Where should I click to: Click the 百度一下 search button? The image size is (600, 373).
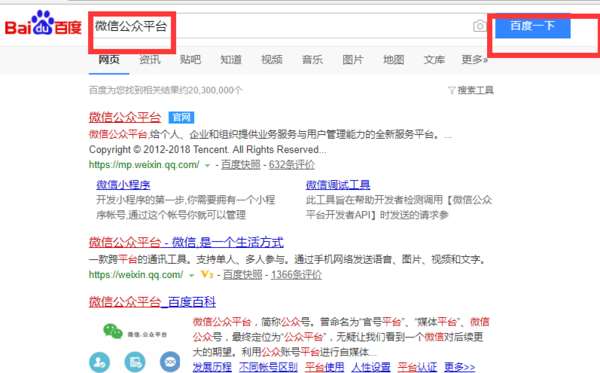533,26
